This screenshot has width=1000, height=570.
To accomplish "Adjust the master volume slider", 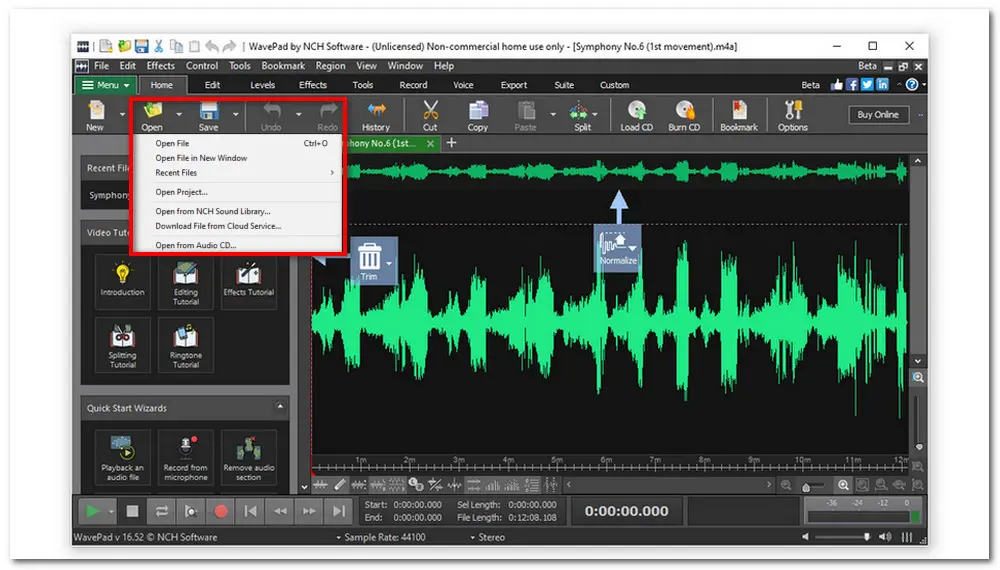I will coord(842,537).
